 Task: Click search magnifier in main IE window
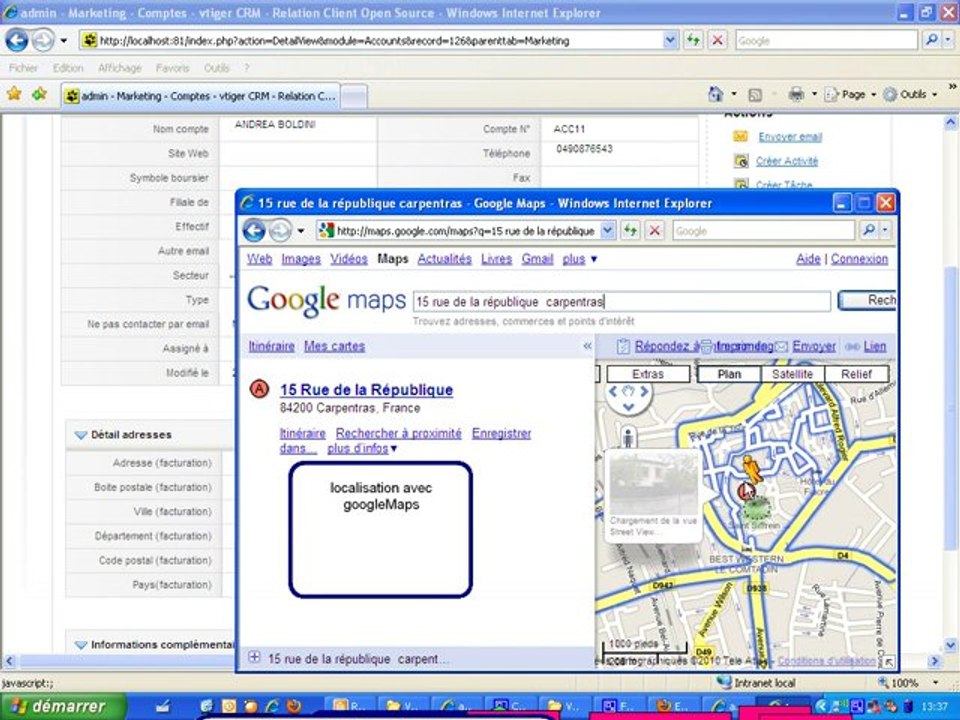[931, 40]
